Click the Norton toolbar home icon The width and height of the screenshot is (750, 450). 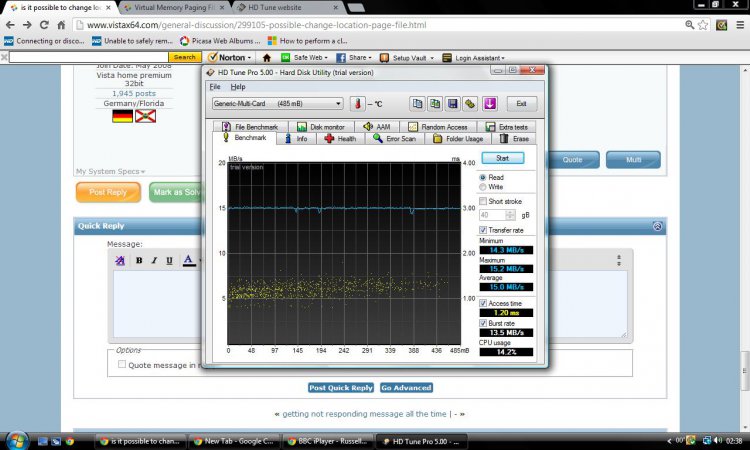click(x=267, y=57)
